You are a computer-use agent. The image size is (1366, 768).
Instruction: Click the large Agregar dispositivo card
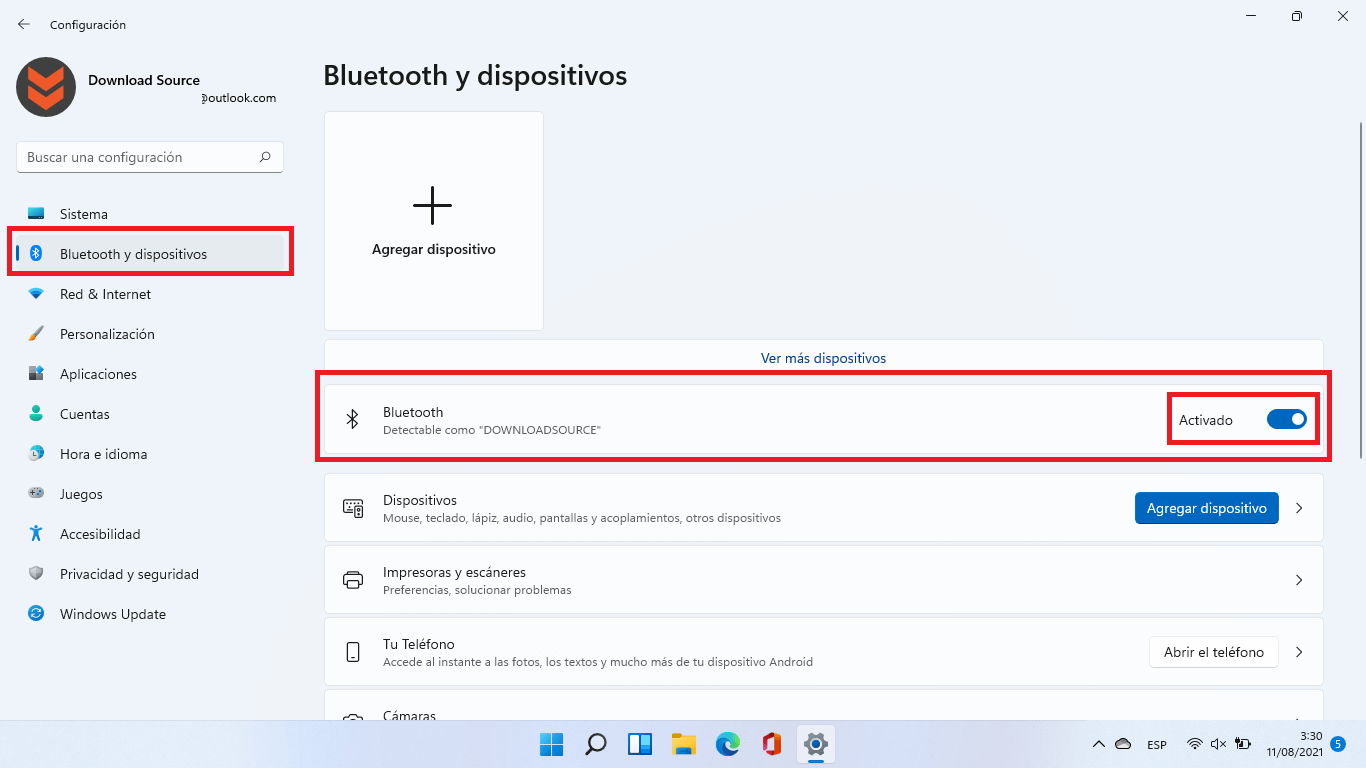[434, 221]
